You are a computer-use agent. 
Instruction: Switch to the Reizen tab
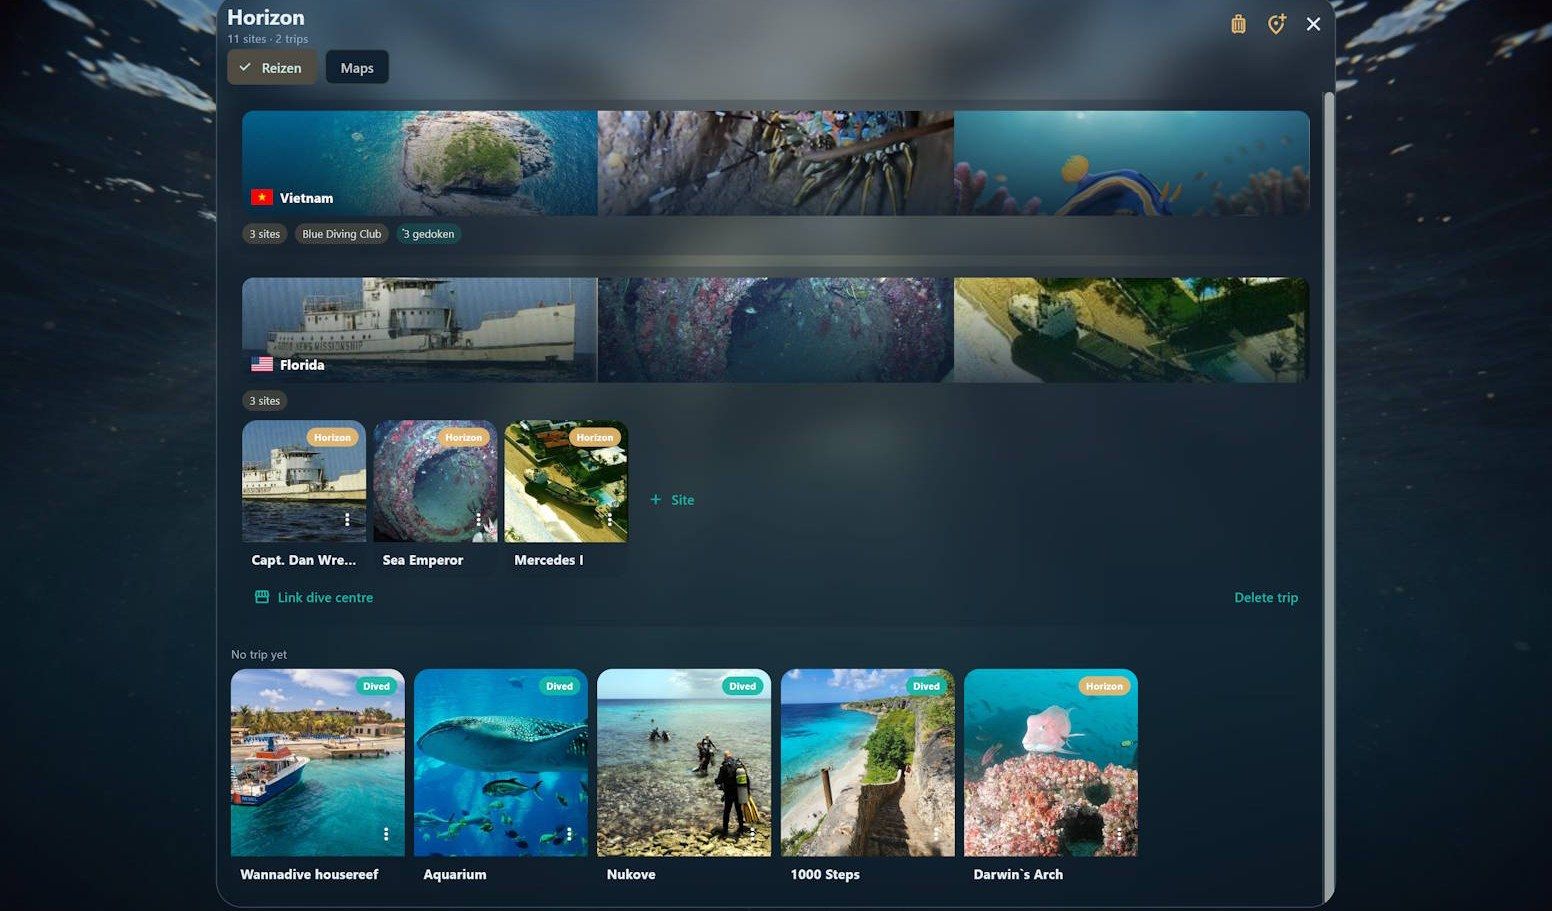272,68
